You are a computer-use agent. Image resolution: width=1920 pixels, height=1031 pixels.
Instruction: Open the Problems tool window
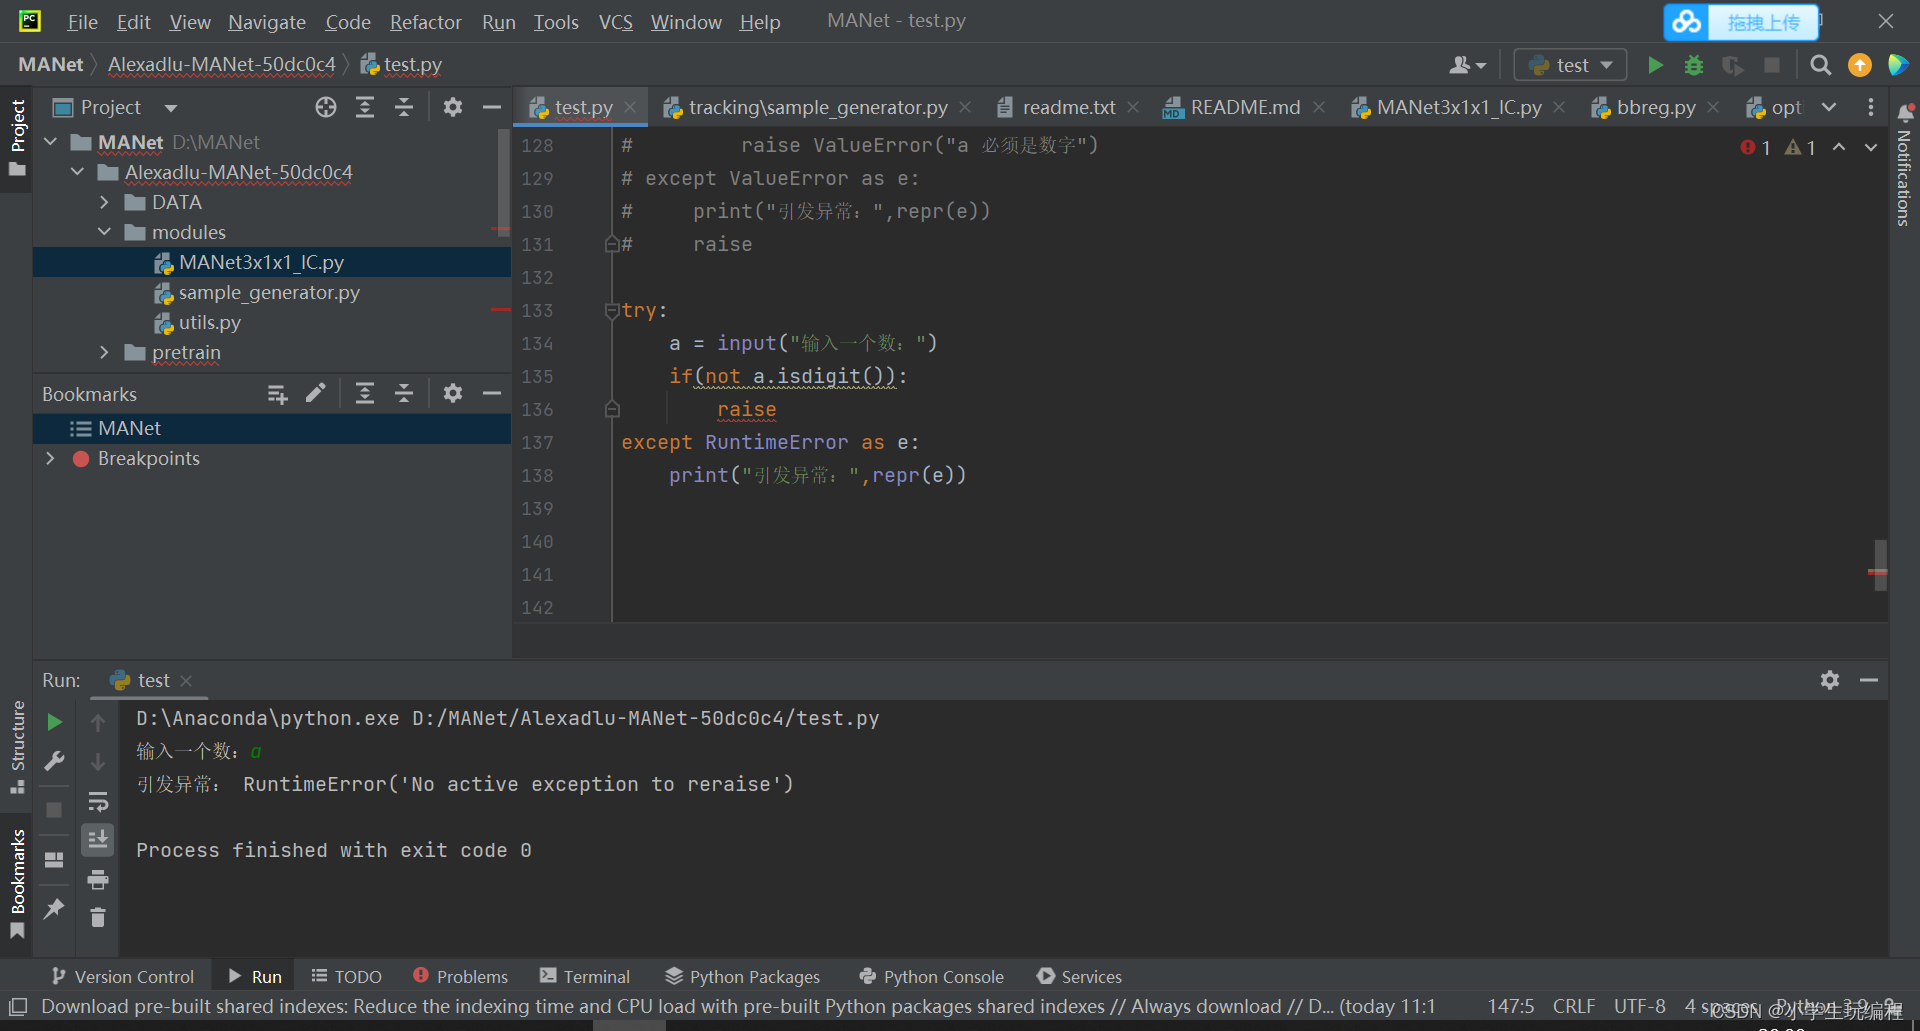click(x=461, y=976)
